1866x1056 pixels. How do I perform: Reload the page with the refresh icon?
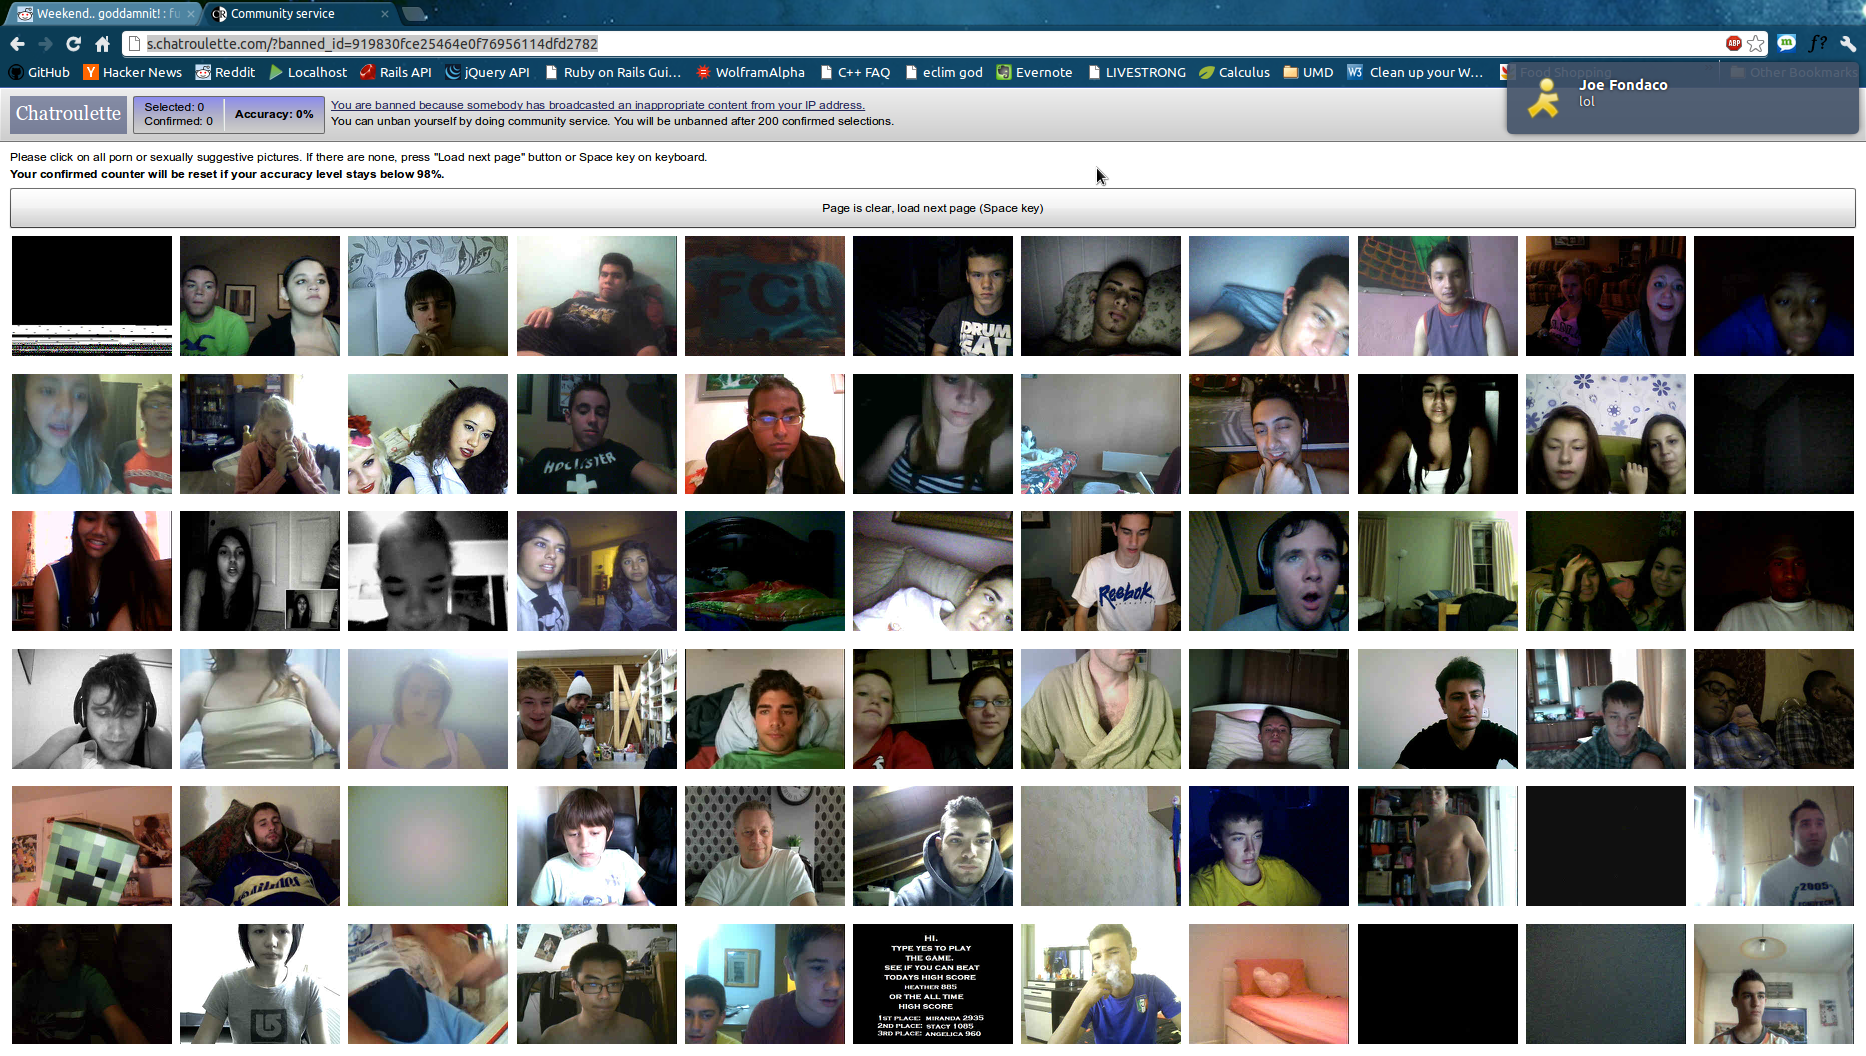[x=73, y=44]
